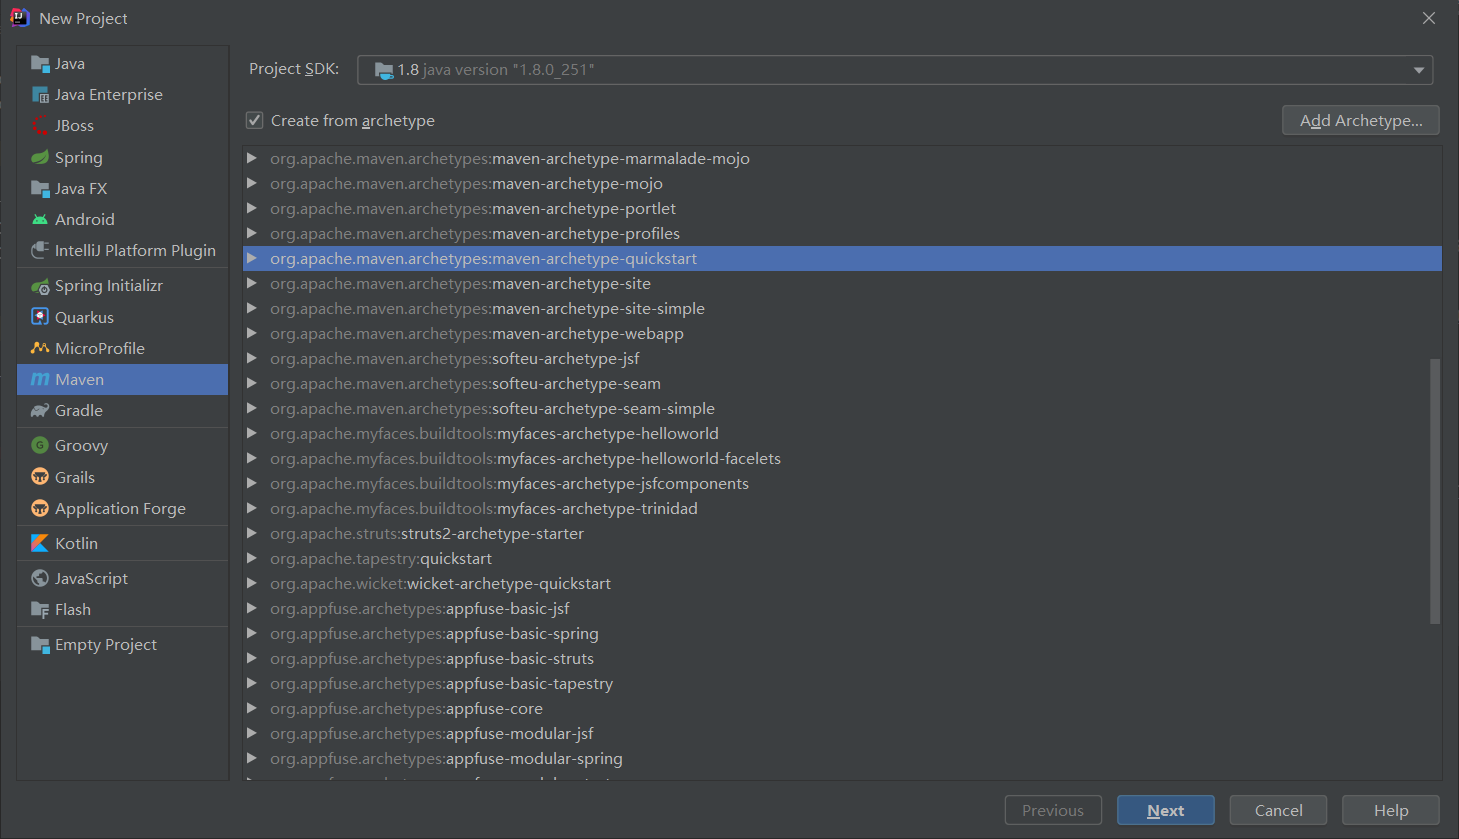The image size is (1459, 839).
Task: Click the Grails icon
Action: click(40, 477)
